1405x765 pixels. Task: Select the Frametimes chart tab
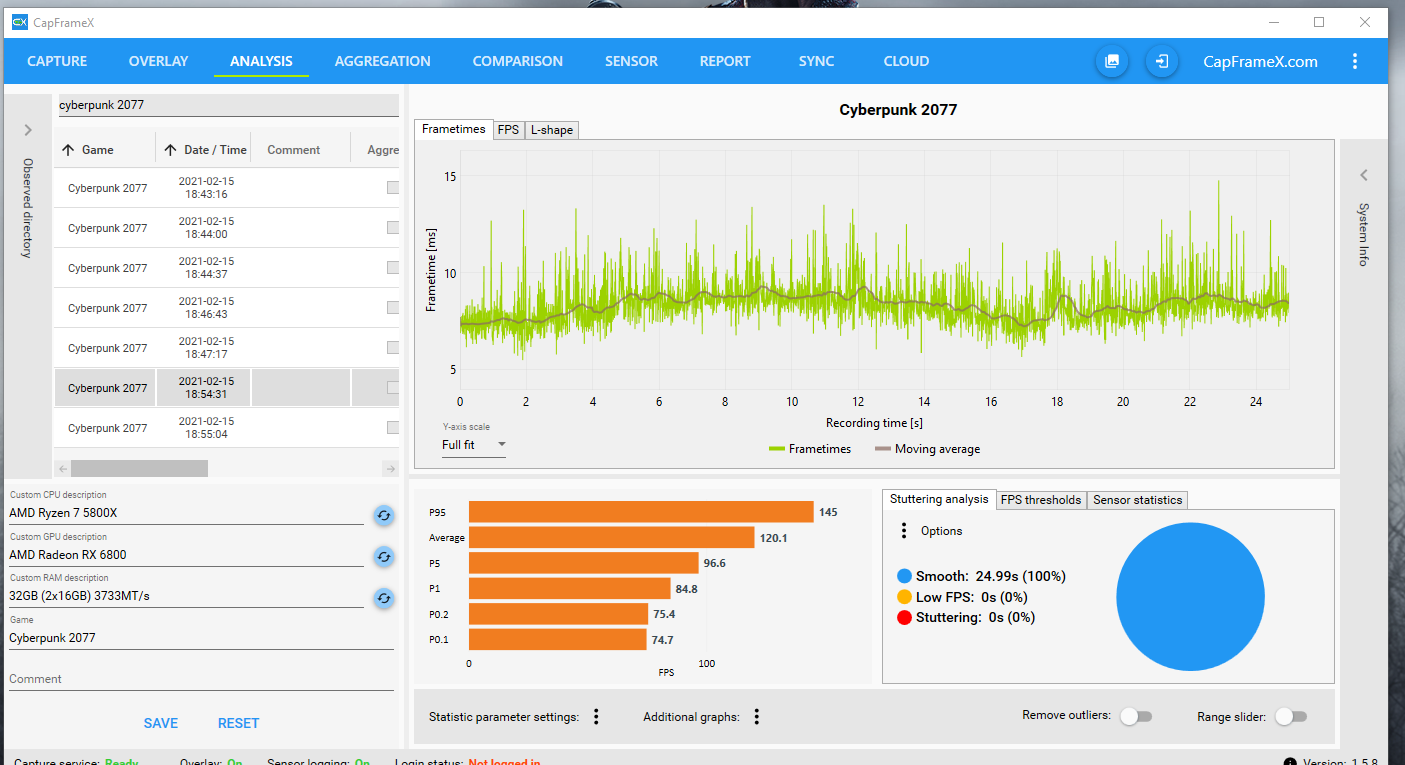[453, 129]
